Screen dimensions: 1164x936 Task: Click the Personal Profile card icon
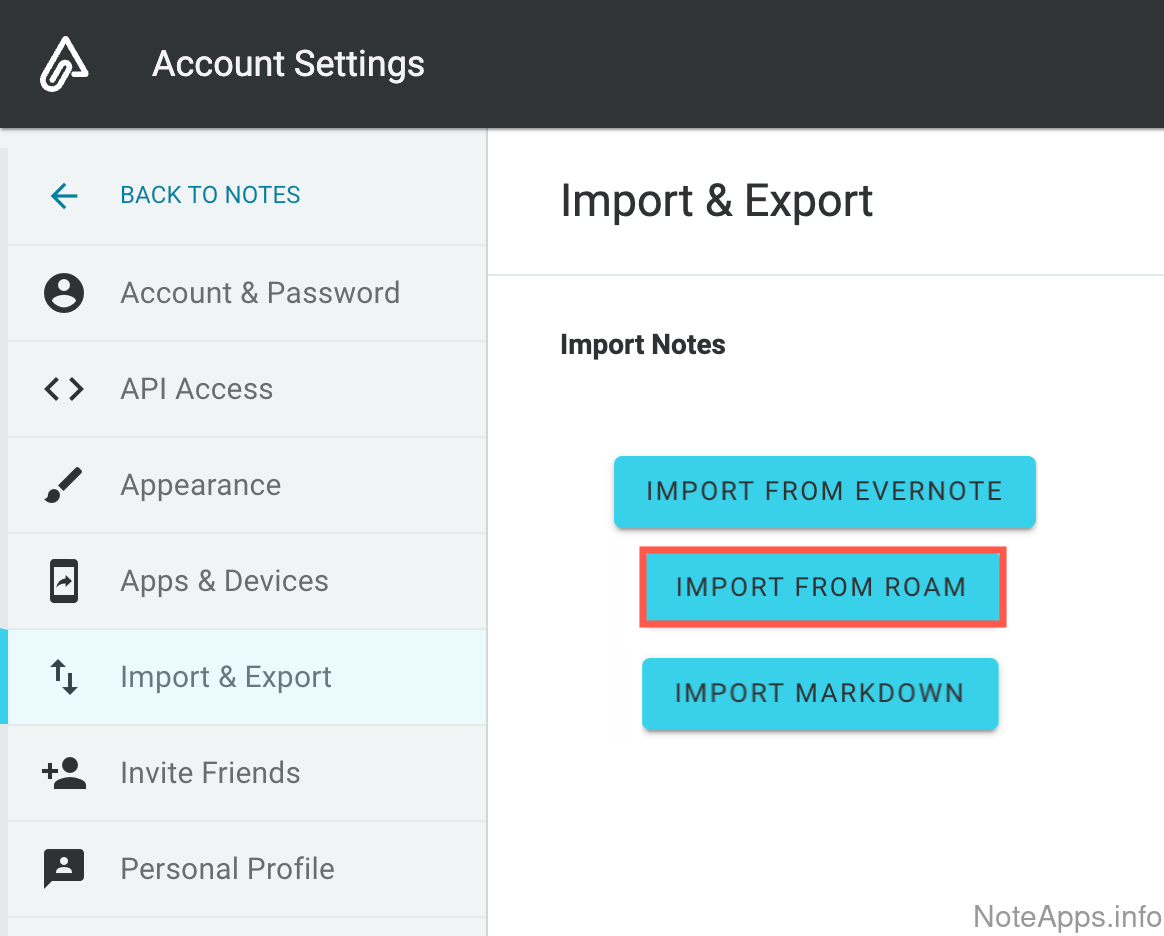click(x=64, y=869)
